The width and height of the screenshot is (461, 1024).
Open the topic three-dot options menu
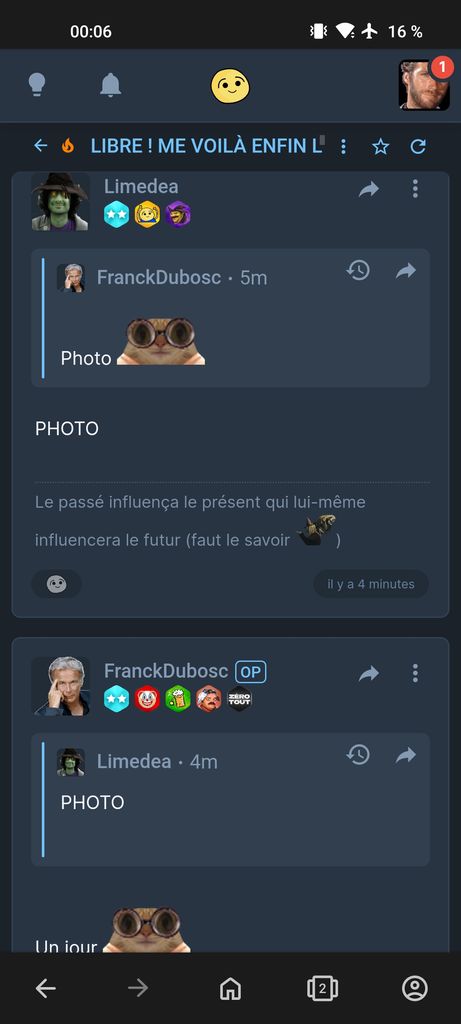pyautogui.click(x=343, y=146)
